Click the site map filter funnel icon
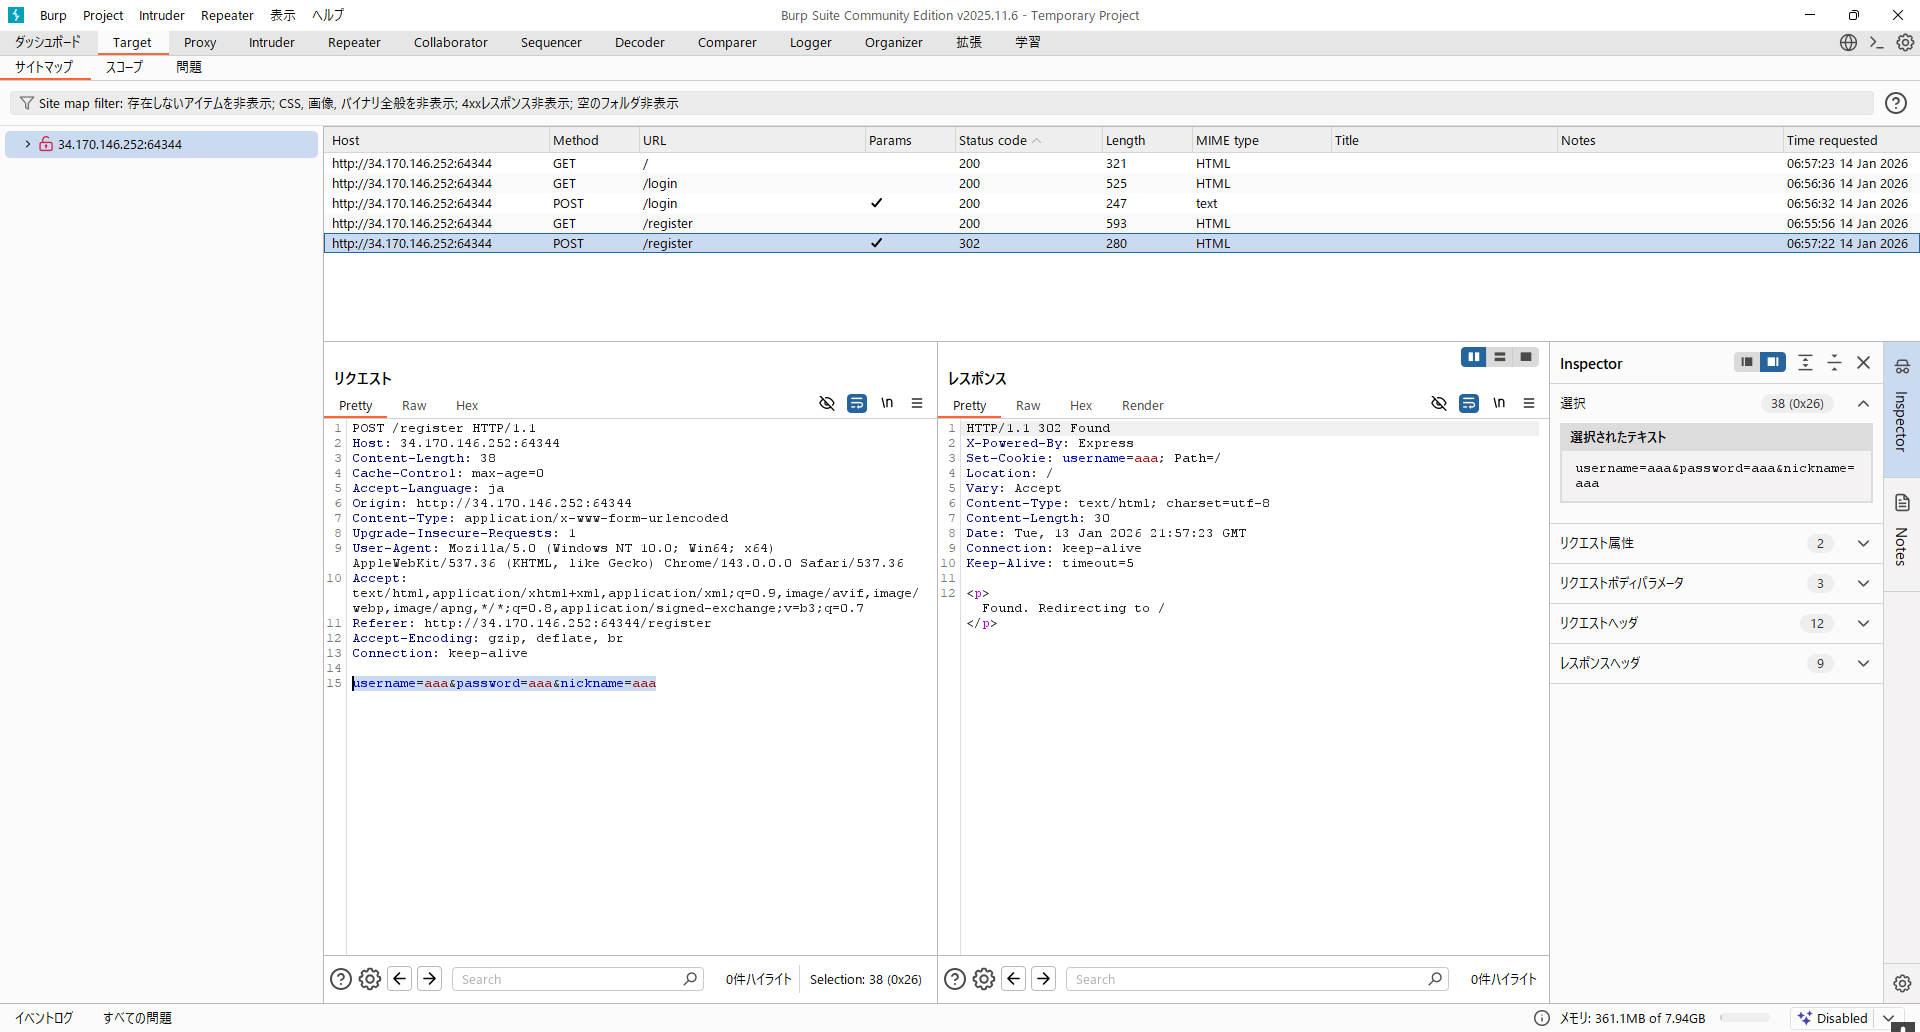This screenshot has height=1032, width=1920. pyautogui.click(x=27, y=103)
